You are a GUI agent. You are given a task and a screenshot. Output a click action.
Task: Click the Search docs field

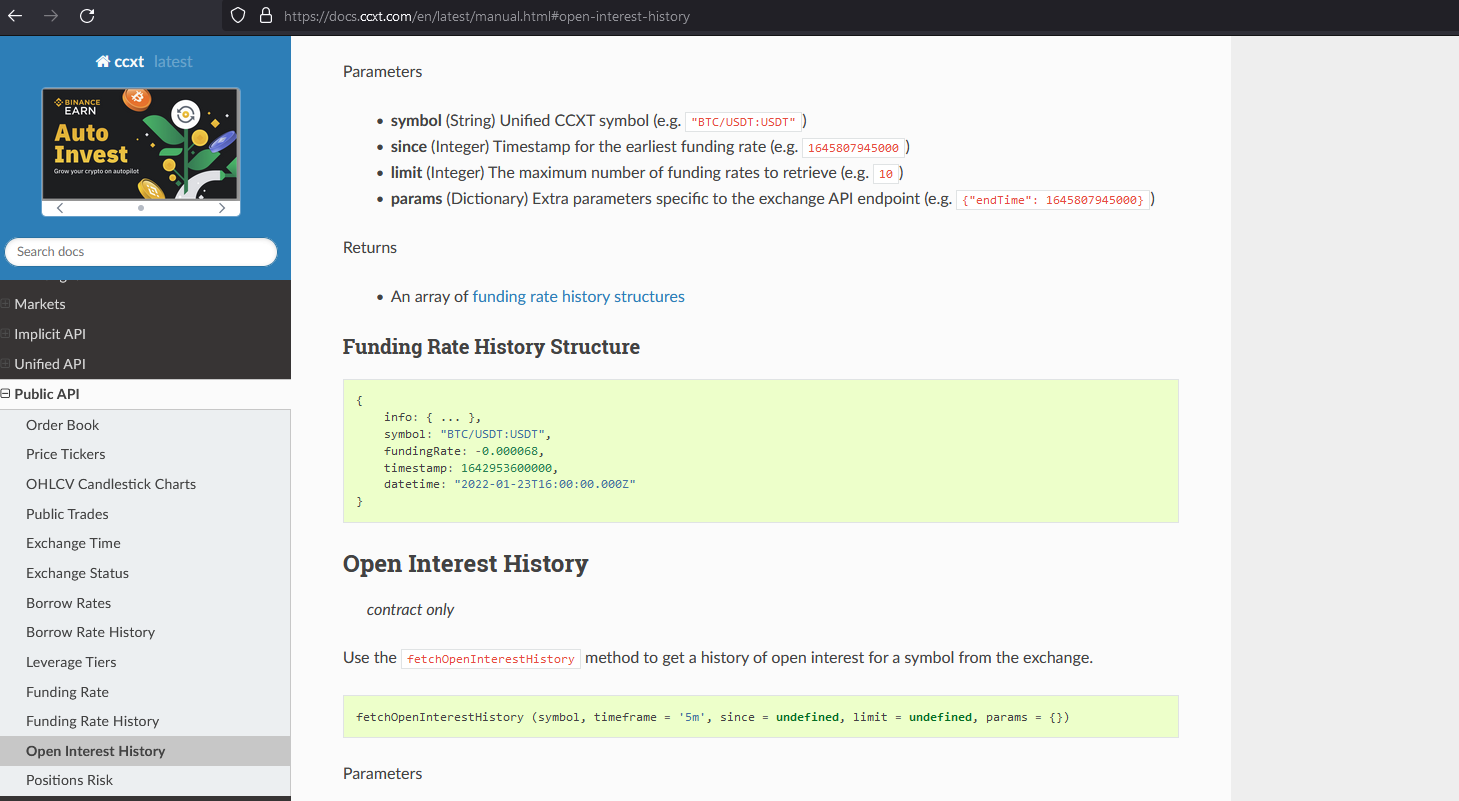coord(140,252)
